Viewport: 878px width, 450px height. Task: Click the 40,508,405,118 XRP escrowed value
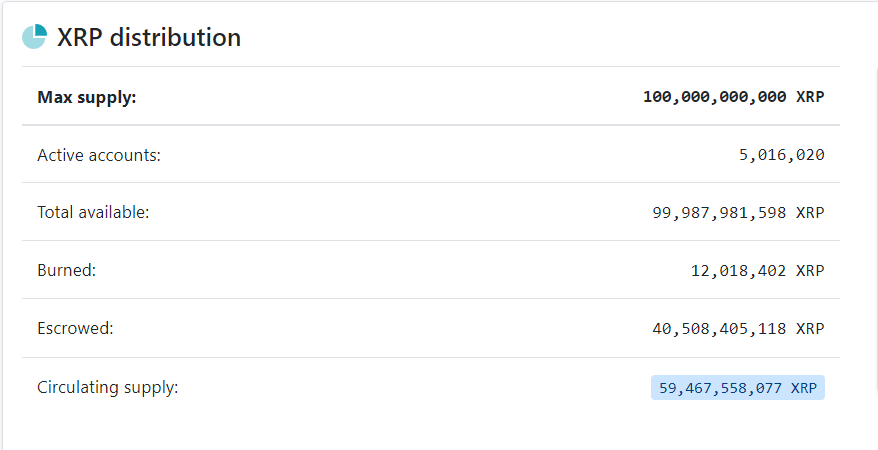738,329
